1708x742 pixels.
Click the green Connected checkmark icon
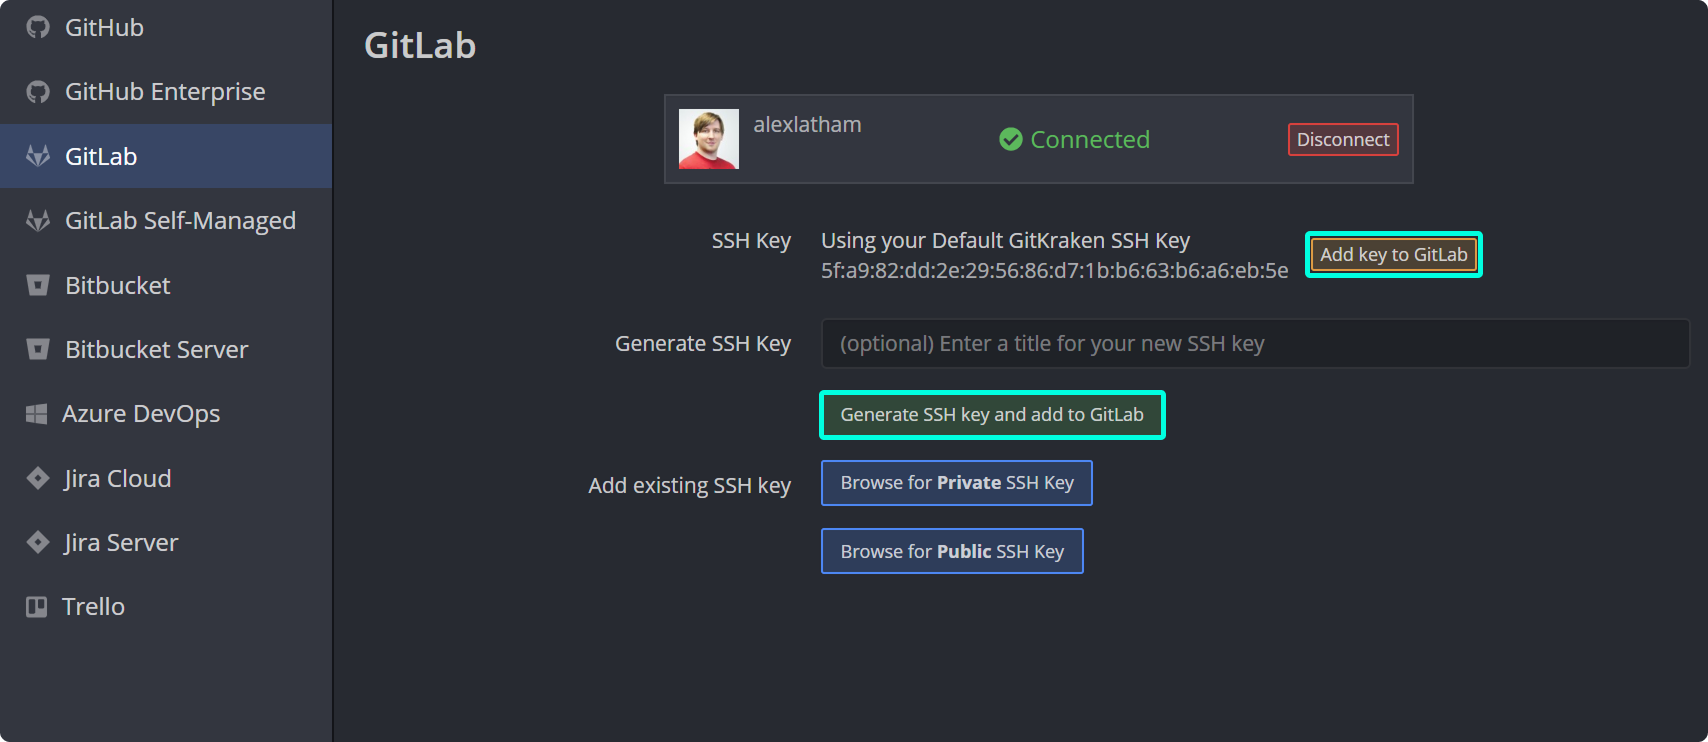pyautogui.click(x=1010, y=140)
